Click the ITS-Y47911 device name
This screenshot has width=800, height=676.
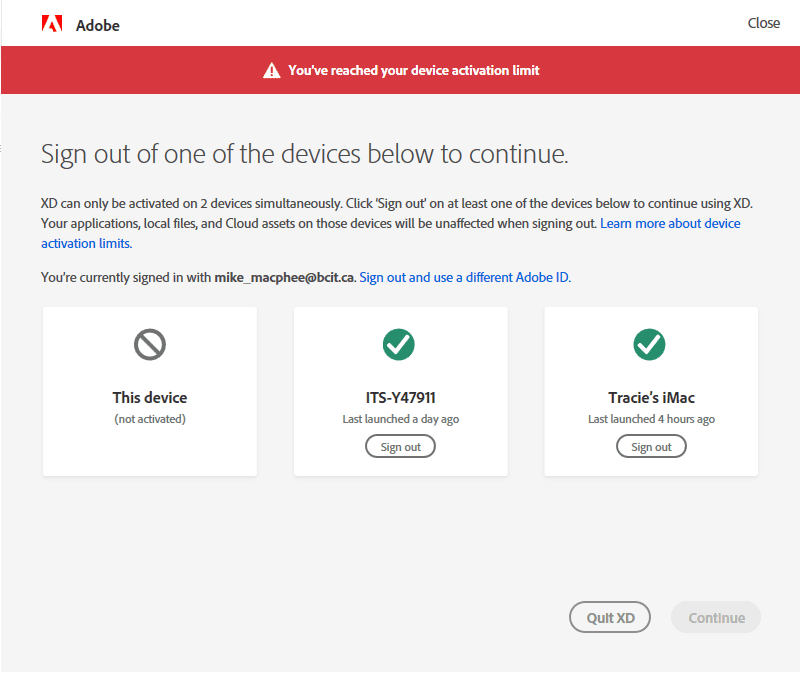(x=401, y=397)
